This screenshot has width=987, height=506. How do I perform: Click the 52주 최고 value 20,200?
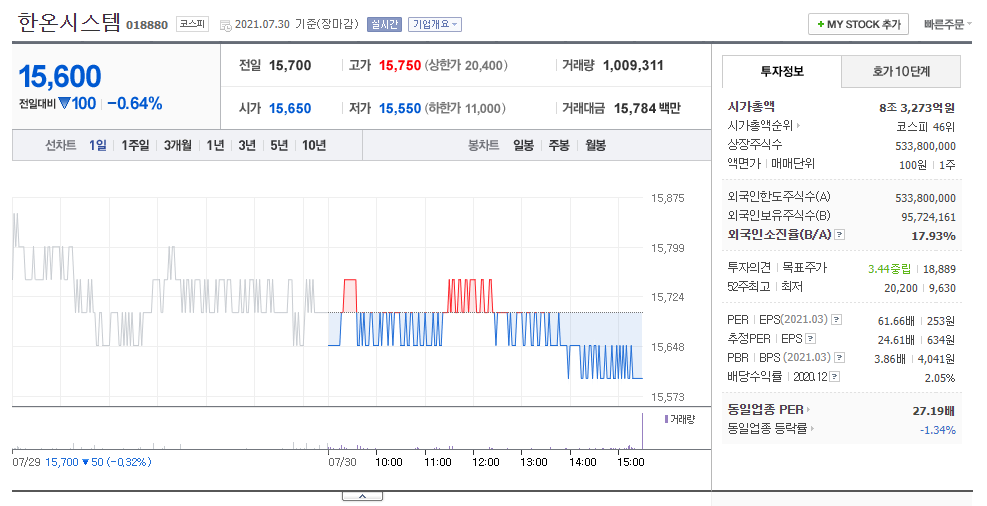tap(901, 288)
